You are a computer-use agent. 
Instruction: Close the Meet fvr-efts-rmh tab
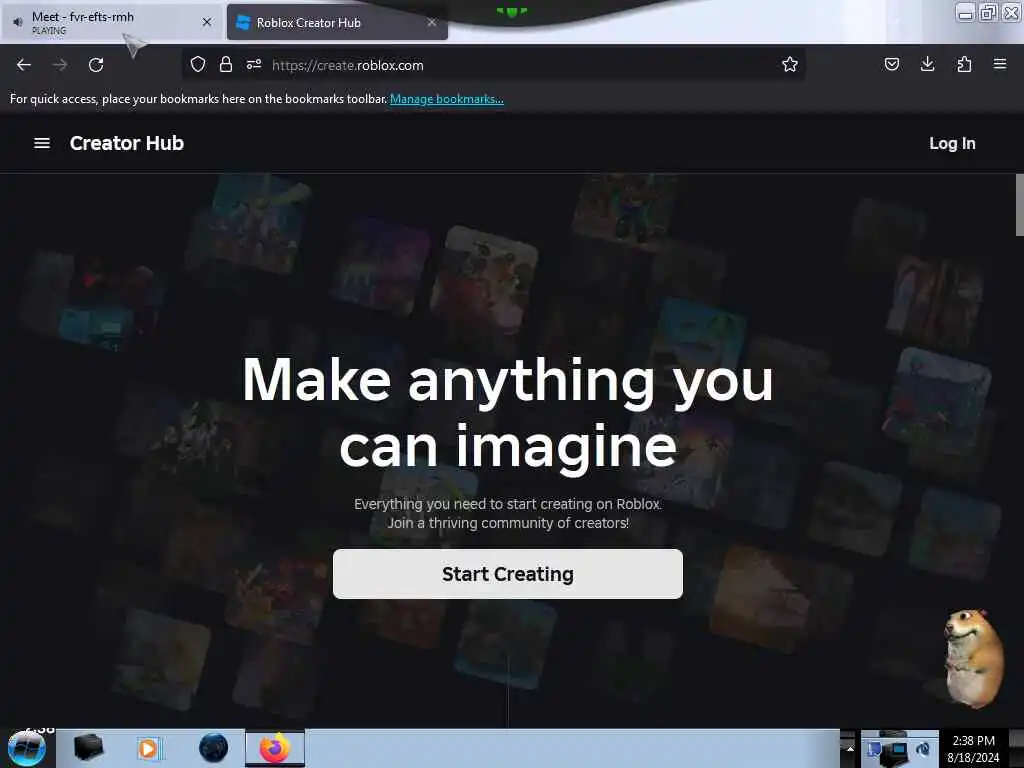tap(207, 22)
